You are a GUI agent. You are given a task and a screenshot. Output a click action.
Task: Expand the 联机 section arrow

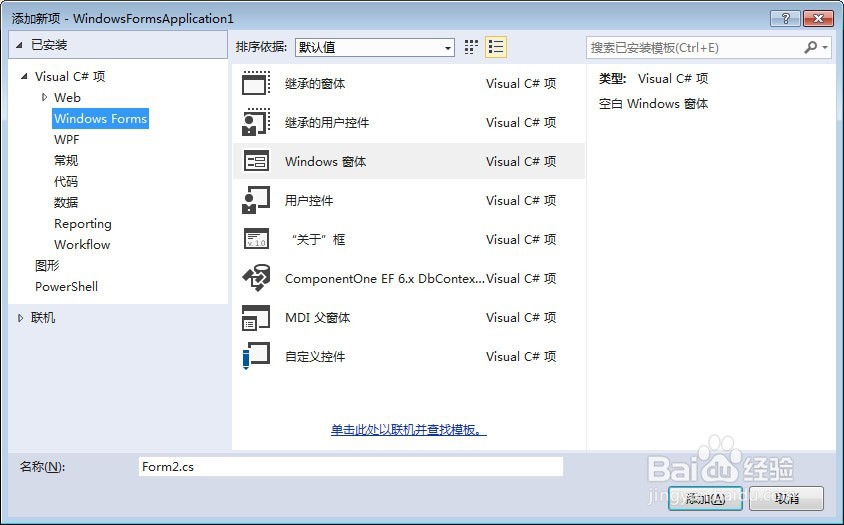click(x=20, y=318)
